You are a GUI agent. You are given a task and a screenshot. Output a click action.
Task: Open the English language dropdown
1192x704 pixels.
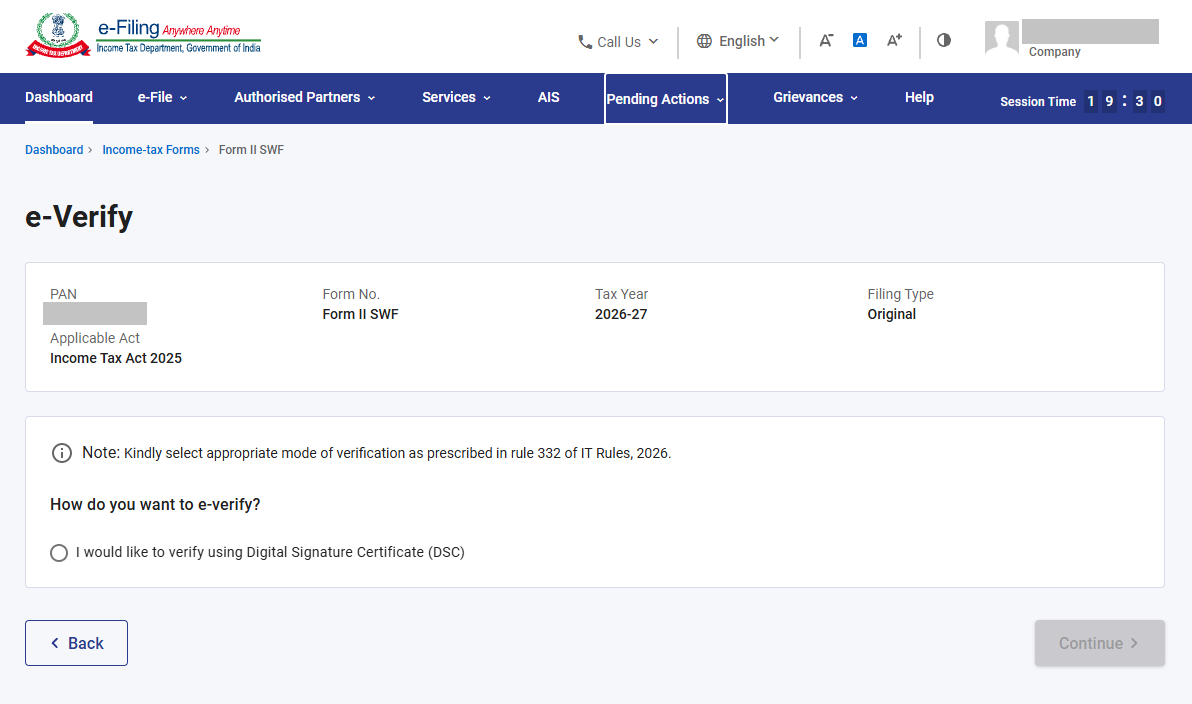(737, 41)
